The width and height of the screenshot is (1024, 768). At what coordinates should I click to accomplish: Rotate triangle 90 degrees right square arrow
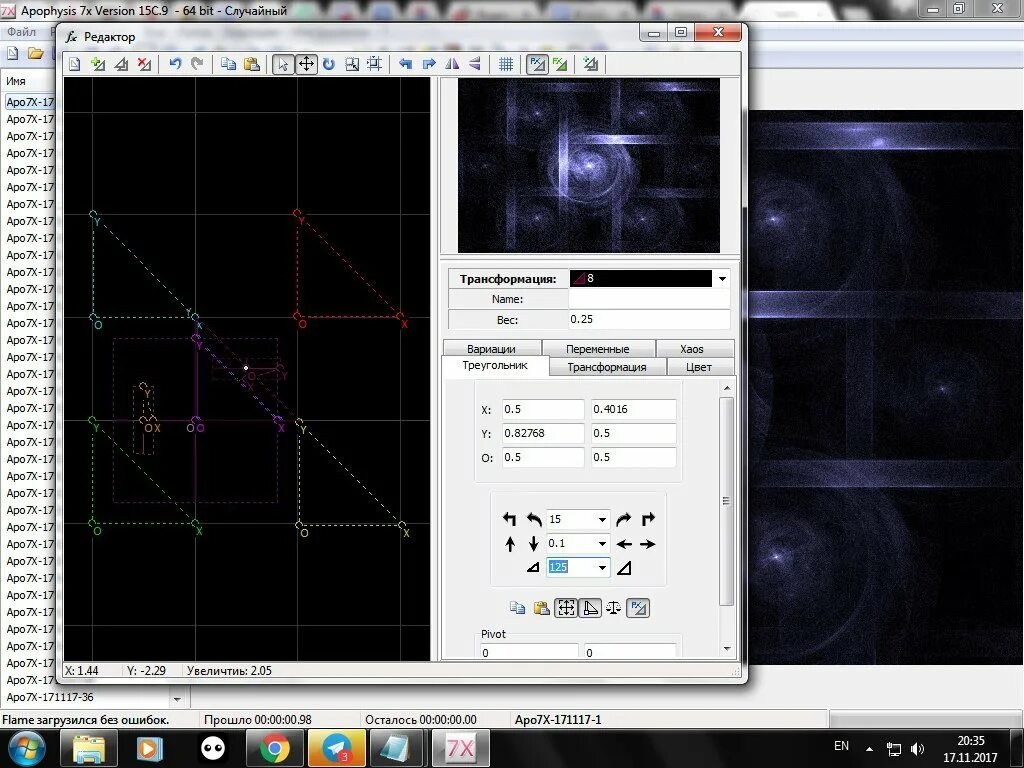pos(648,519)
